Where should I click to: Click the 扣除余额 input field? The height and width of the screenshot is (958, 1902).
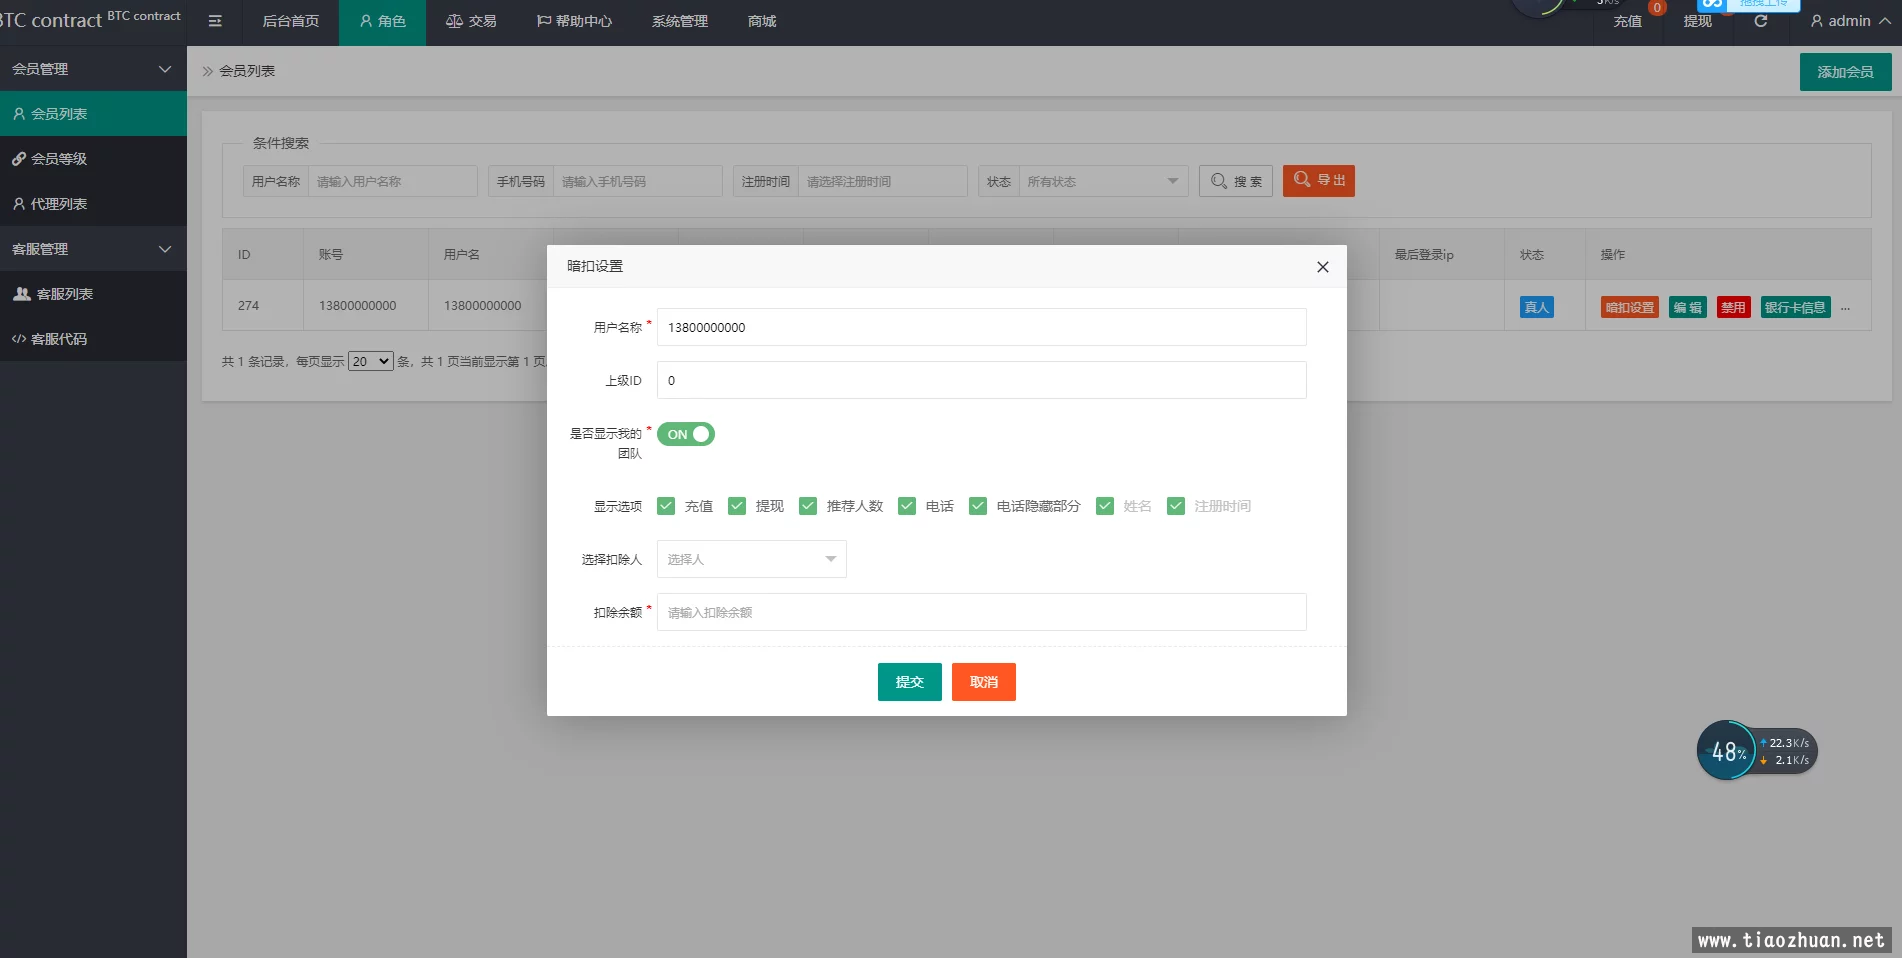pos(980,612)
